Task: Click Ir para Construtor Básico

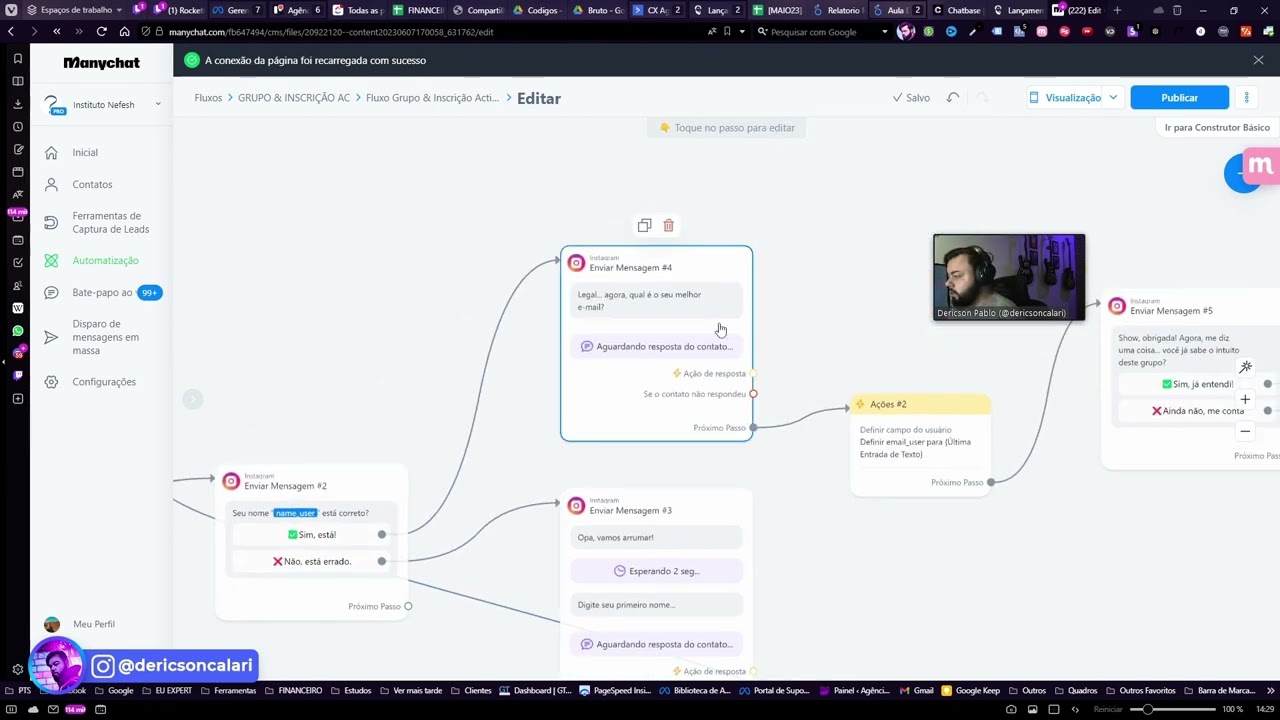Action: 1217,128
